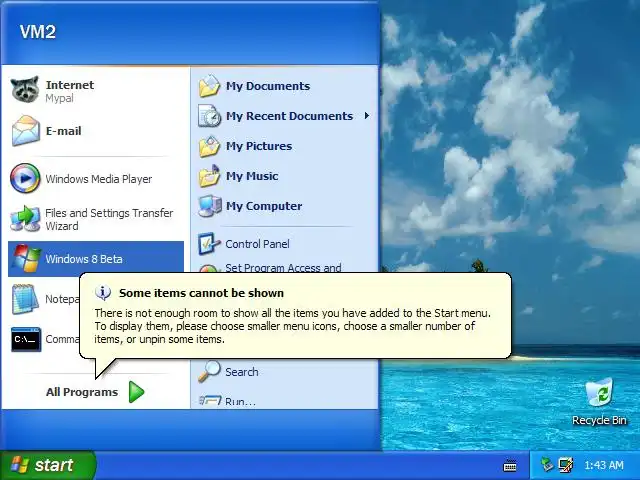Click the My Computer monitor icon
This screenshot has height=480, width=640.
pos(209,206)
